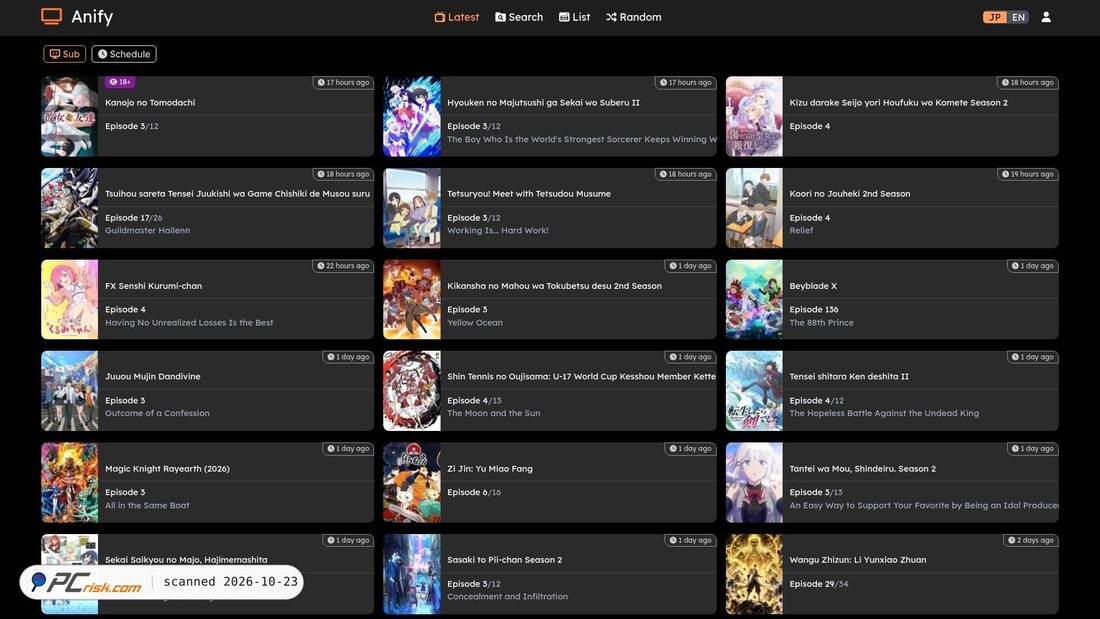
Task: Click "2 days ago" timestamp on Wangu Zhizun
Action: (x=1031, y=540)
